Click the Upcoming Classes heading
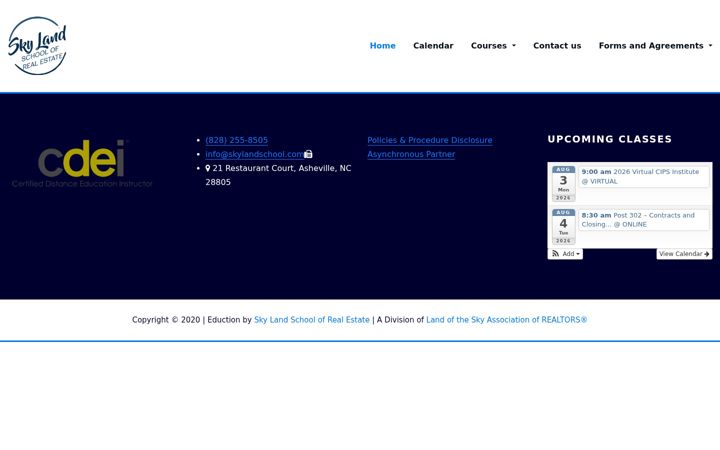Image resolution: width=720 pixels, height=450 pixels. coord(610,139)
